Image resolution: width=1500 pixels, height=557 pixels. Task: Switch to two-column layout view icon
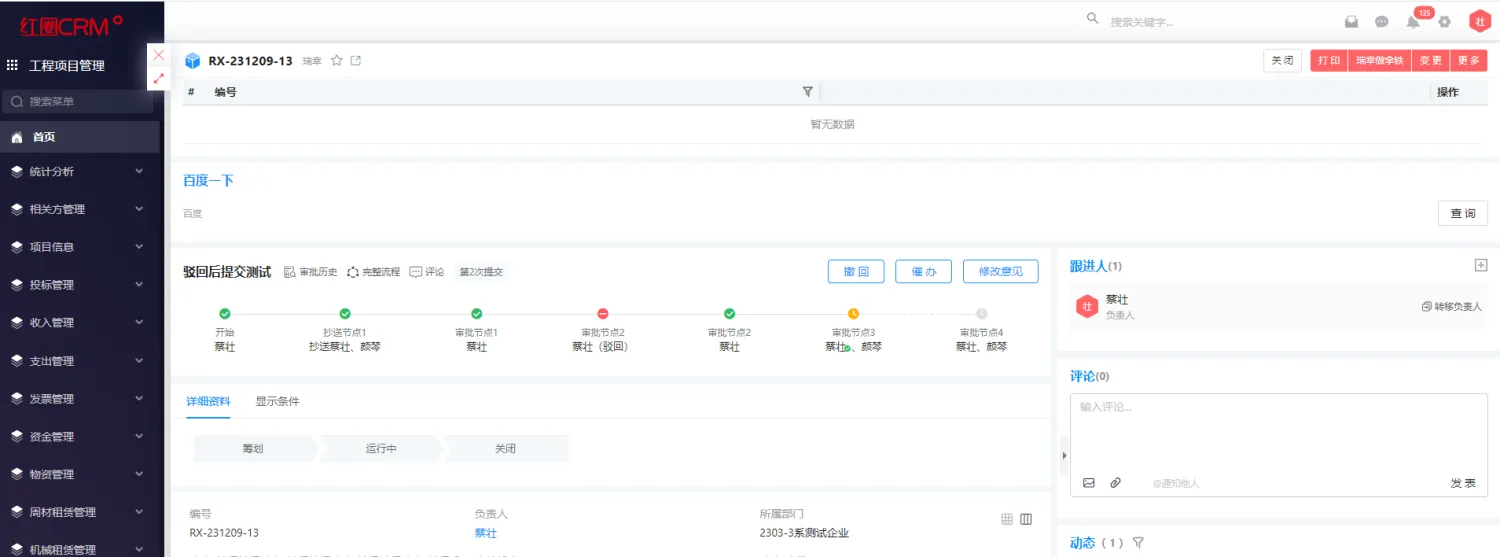pos(1026,519)
